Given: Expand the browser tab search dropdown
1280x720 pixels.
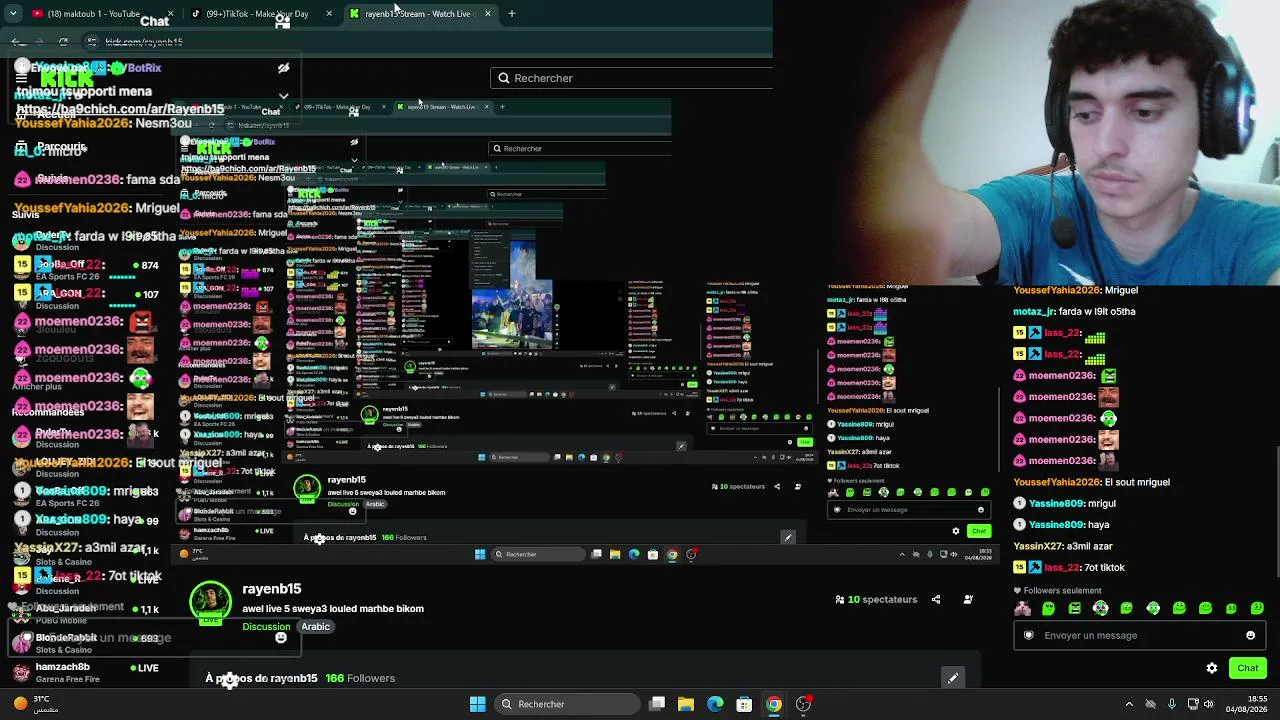Looking at the screenshot, I should pos(13,14).
